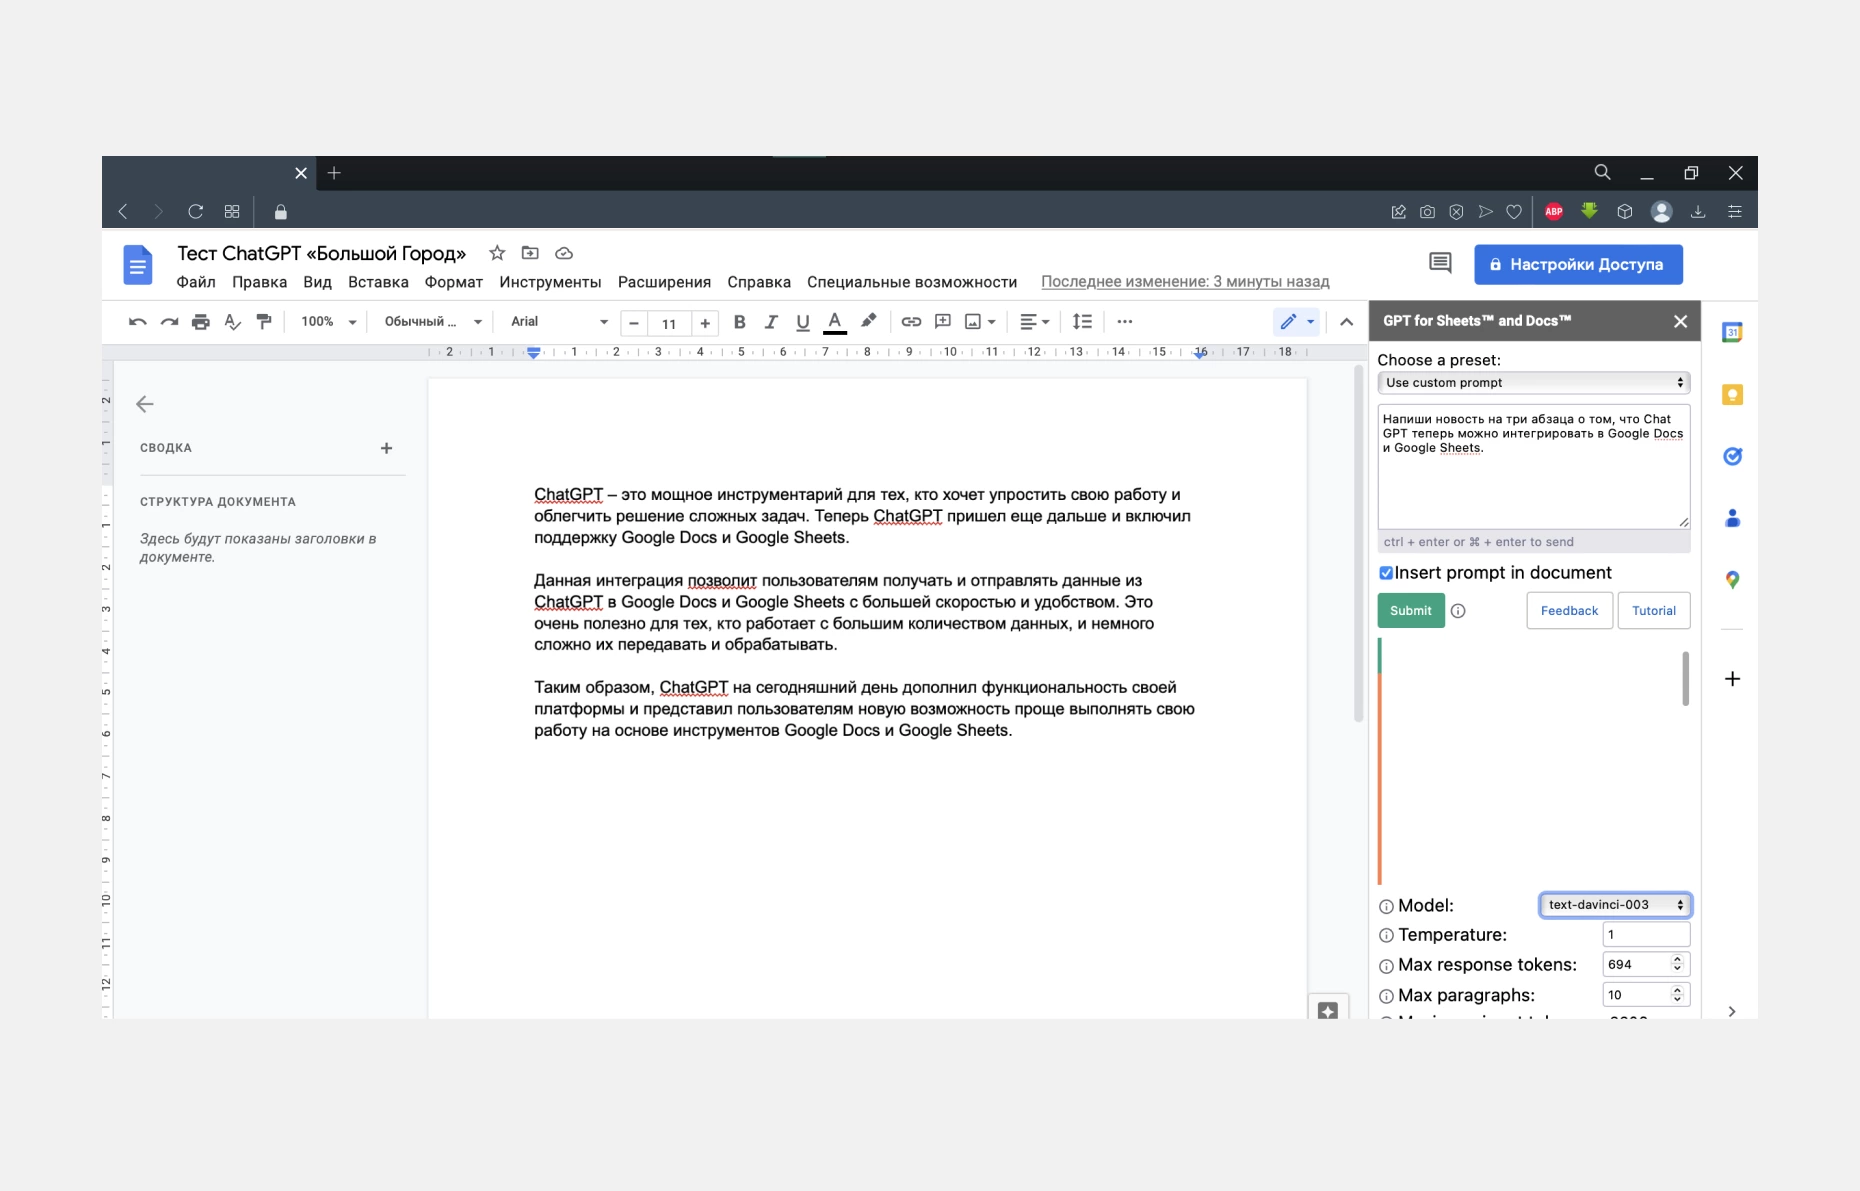The width and height of the screenshot is (1860, 1191).
Task: Adjust Max response tokens stepper
Action: tap(1678, 964)
